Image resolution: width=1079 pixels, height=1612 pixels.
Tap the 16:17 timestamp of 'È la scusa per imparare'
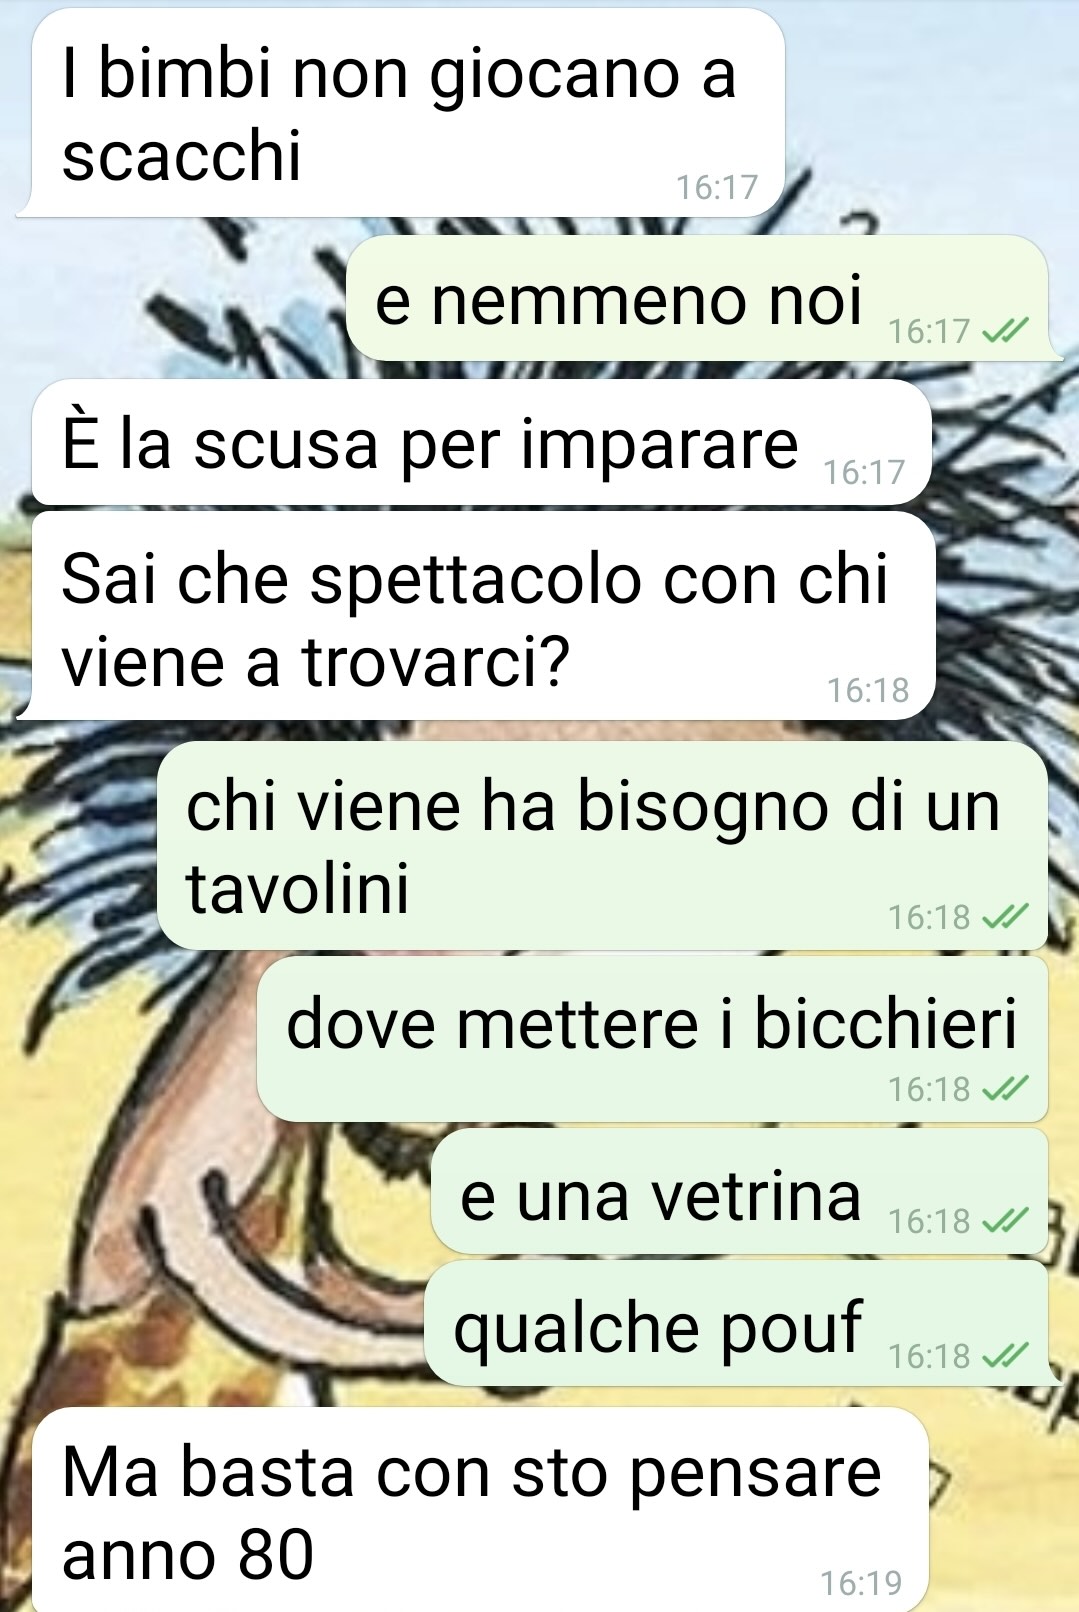[x=864, y=471]
